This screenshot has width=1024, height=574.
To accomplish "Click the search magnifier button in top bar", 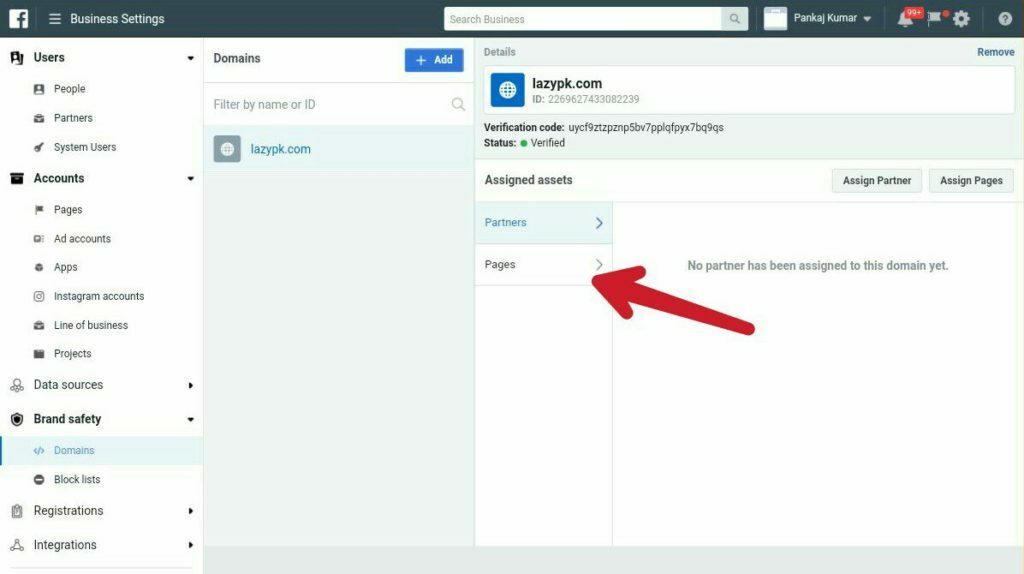I will tap(735, 19).
